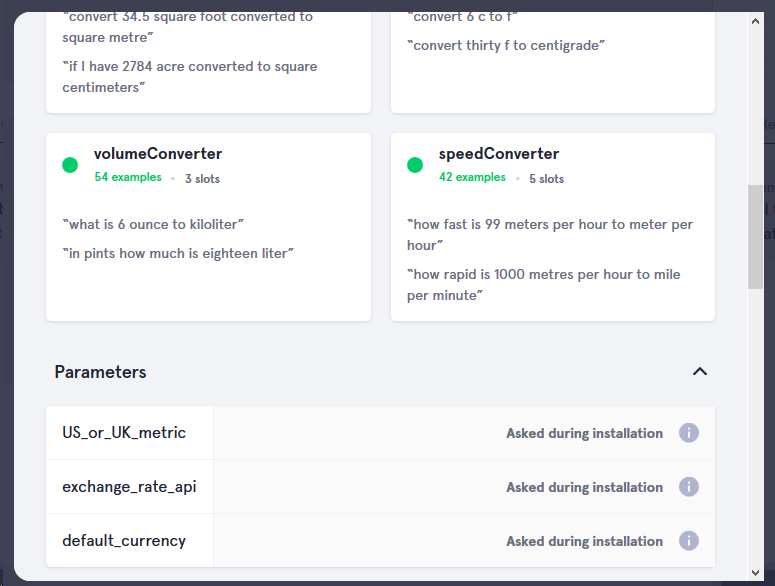Screen dimensions: 775x586
Task: Click the Parameters section heading
Action: (x=100, y=372)
